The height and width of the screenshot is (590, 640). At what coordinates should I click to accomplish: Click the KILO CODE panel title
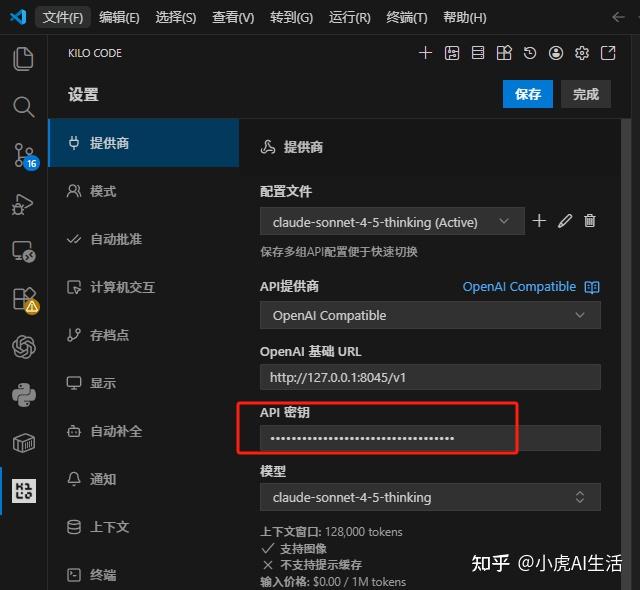click(95, 53)
